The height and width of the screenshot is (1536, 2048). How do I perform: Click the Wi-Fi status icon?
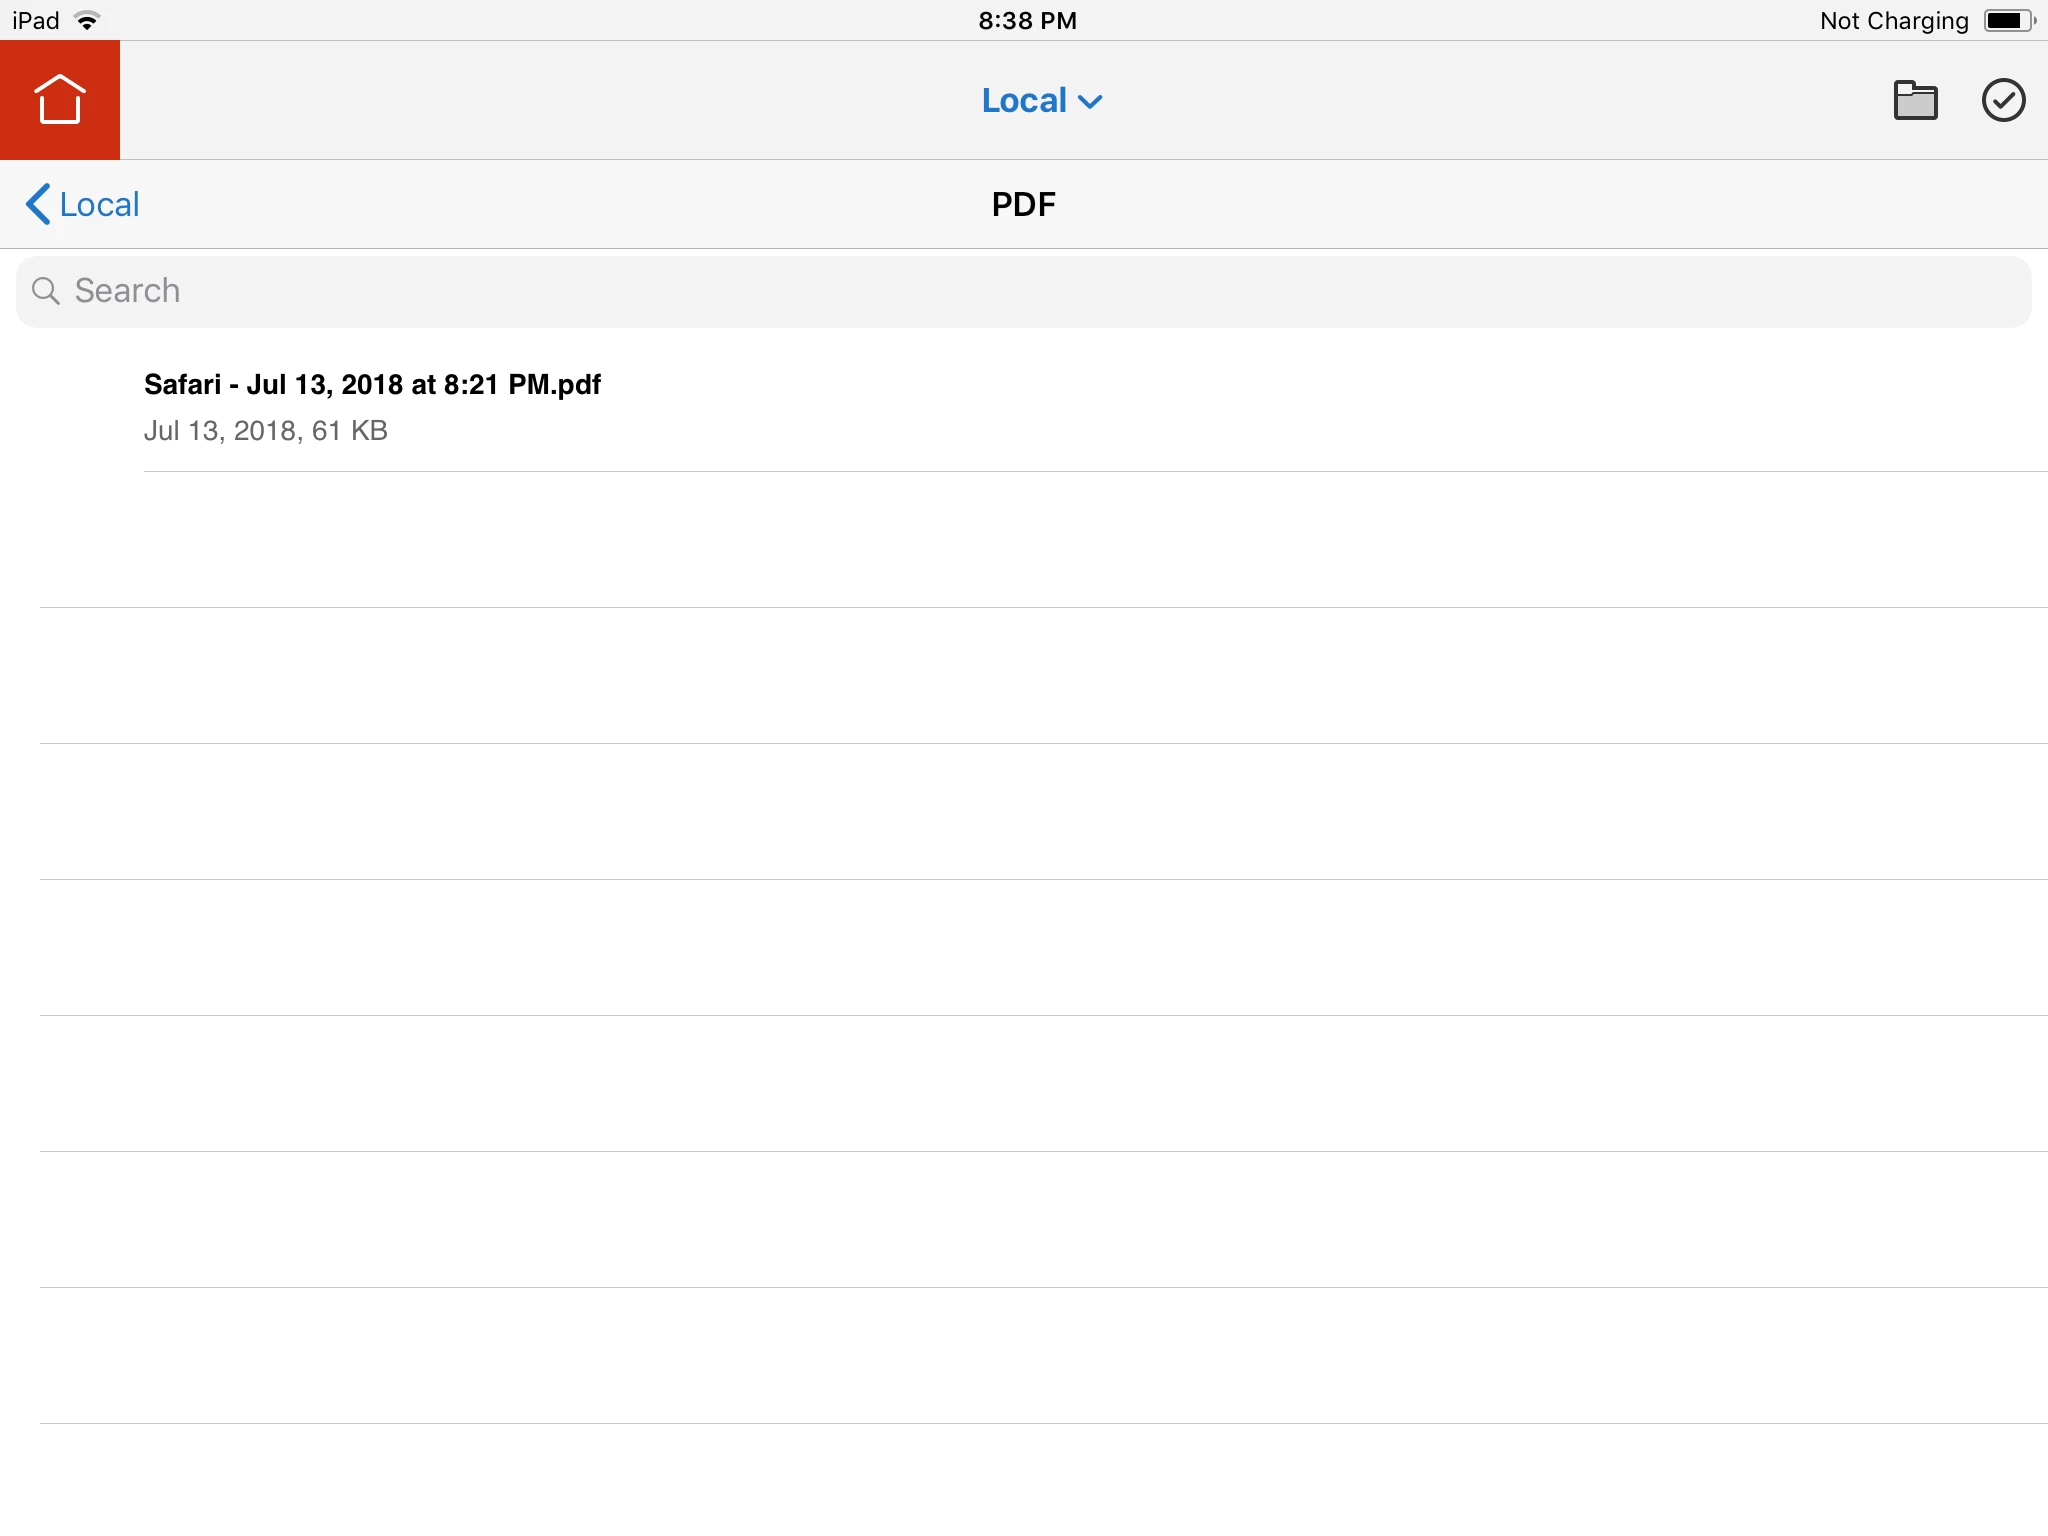pos(88,21)
